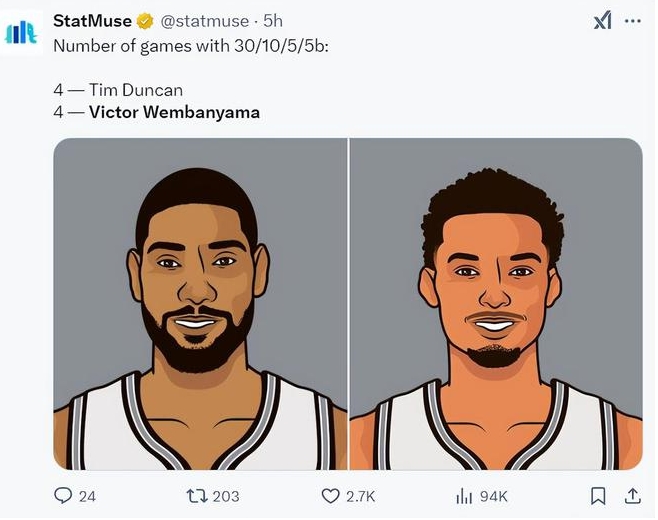Image resolution: width=658 pixels, height=520 pixels.
Task: Click the bold Victor Wembanyama text
Action: (x=174, y=112)
